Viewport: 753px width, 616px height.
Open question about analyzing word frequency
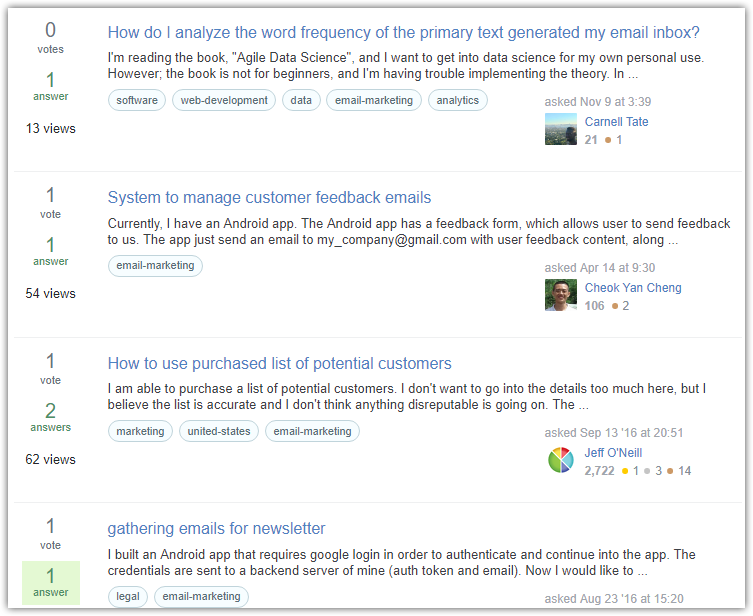tap(403, 32)
